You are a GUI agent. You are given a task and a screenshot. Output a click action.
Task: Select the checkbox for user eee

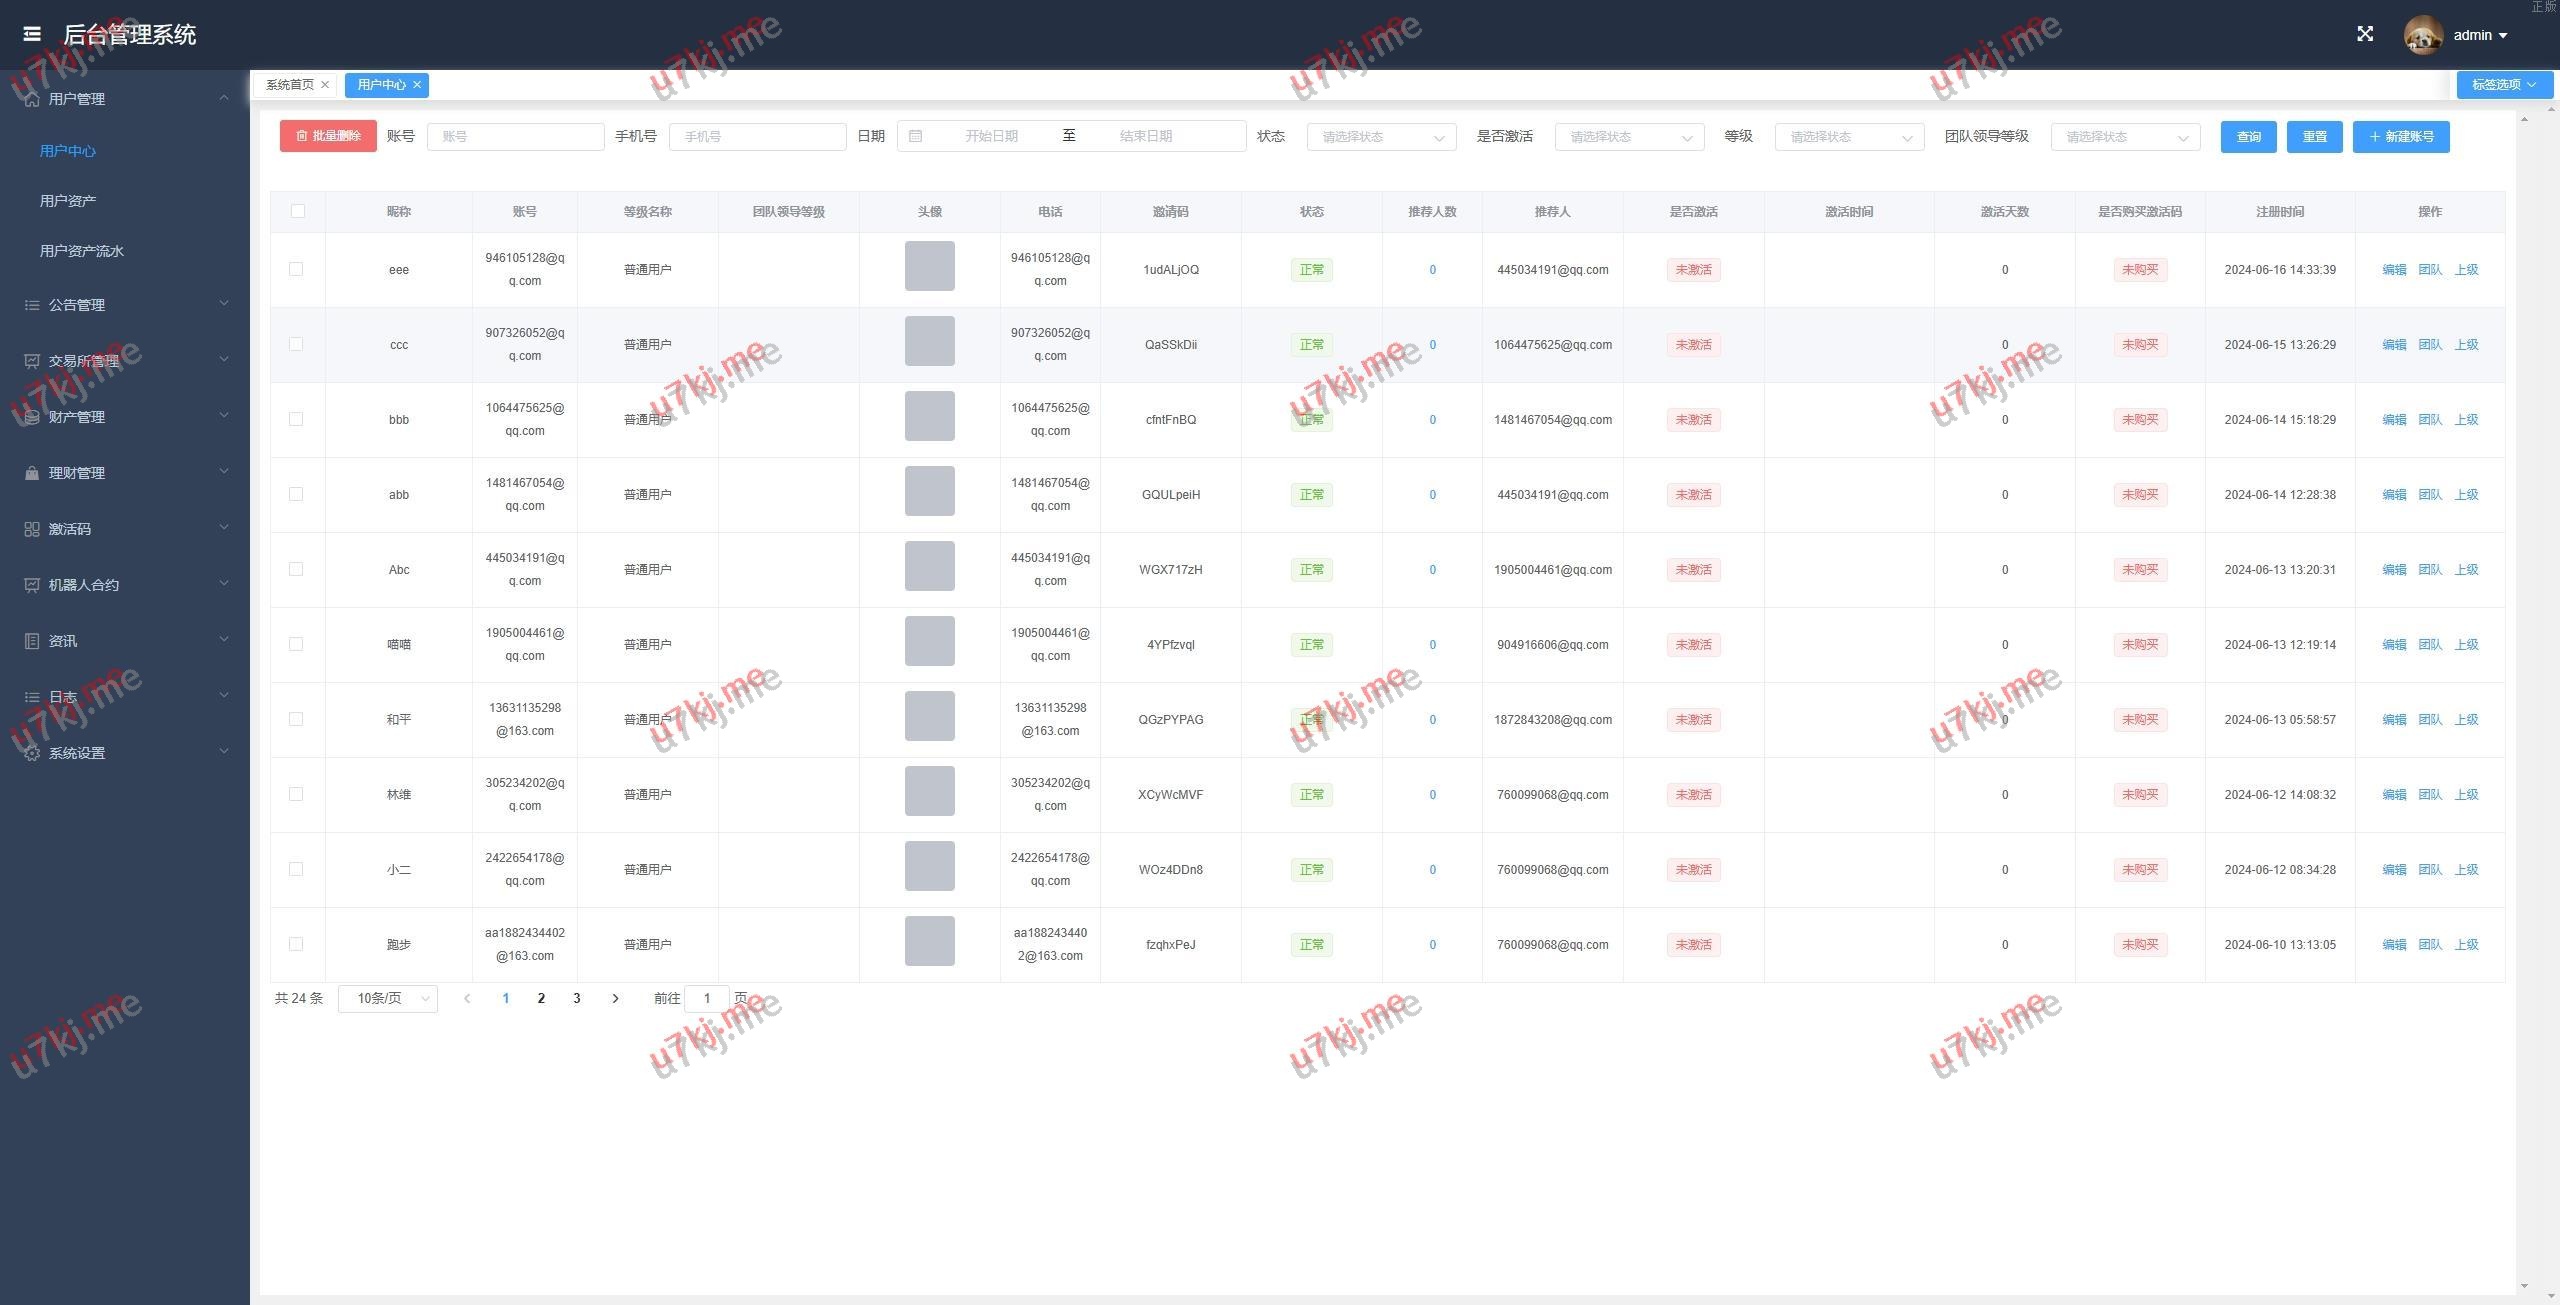pos(296,269)
